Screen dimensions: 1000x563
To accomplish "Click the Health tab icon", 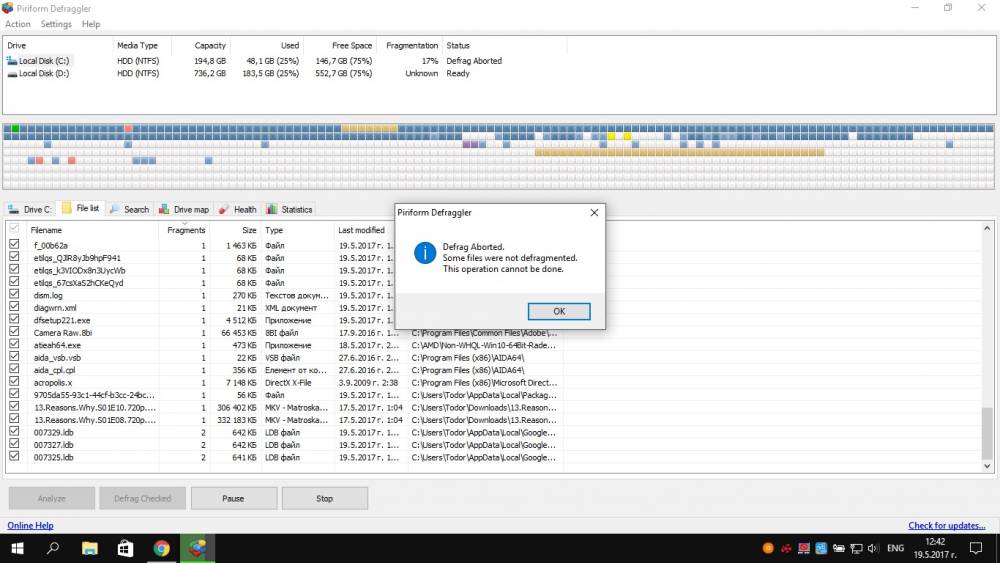I will [223, 209].
